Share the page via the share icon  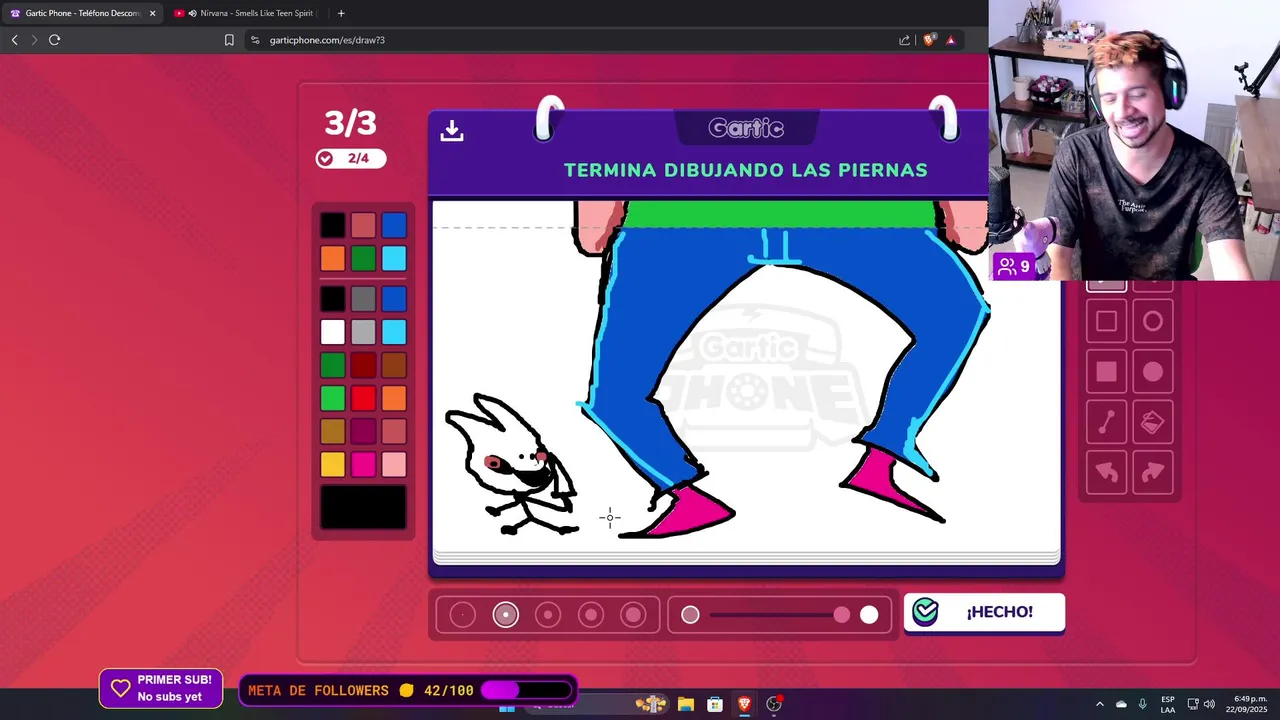(x=905, y=40)
